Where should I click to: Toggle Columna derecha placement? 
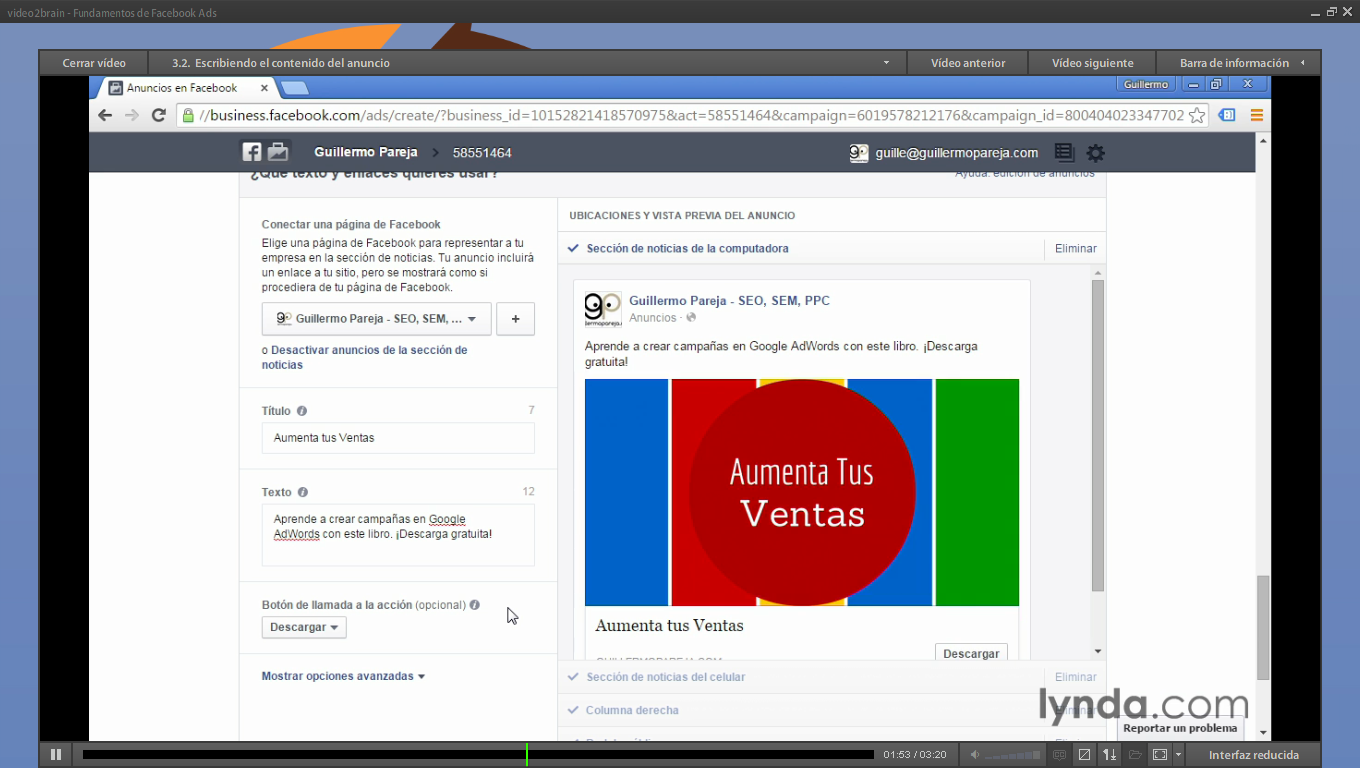coord(573,710)
